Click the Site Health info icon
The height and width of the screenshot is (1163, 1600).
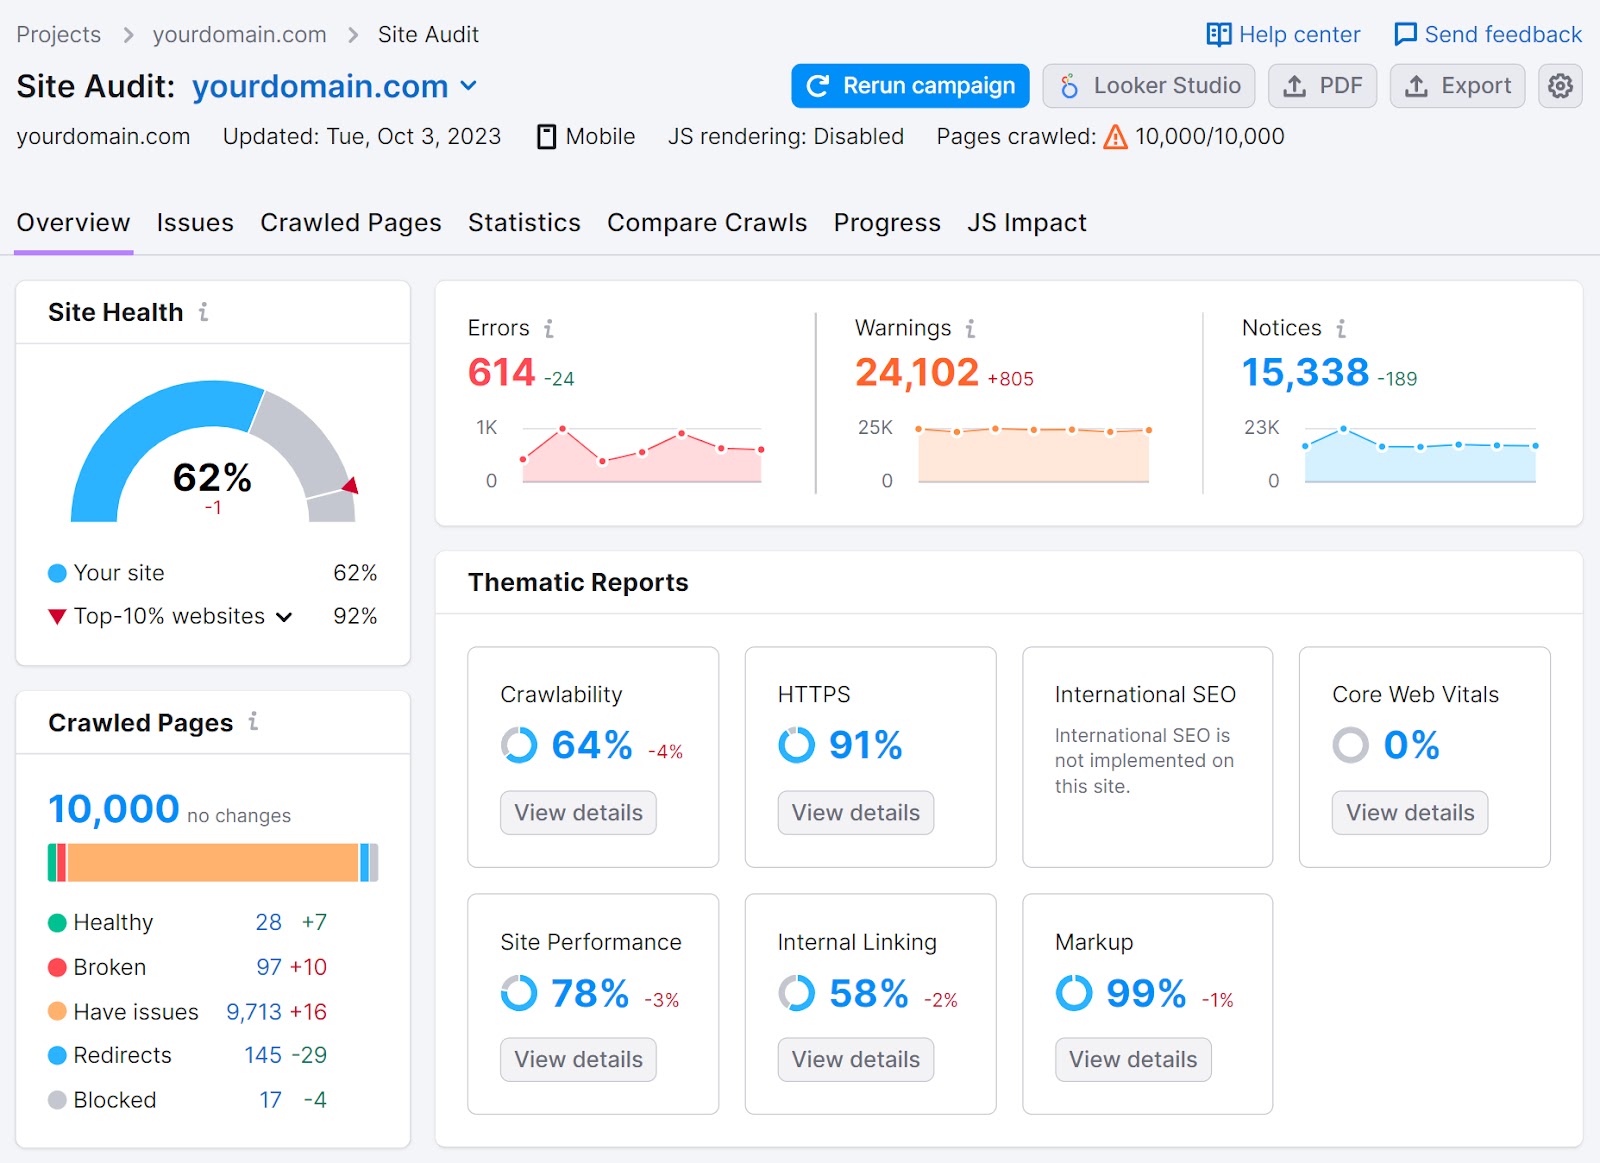point(204,312)
